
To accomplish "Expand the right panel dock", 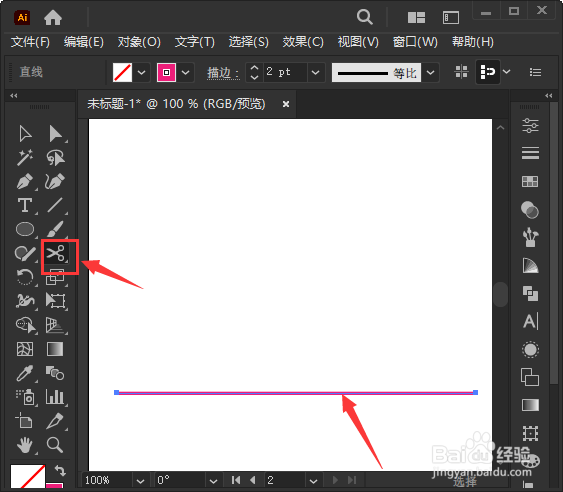I will (548, 96).
